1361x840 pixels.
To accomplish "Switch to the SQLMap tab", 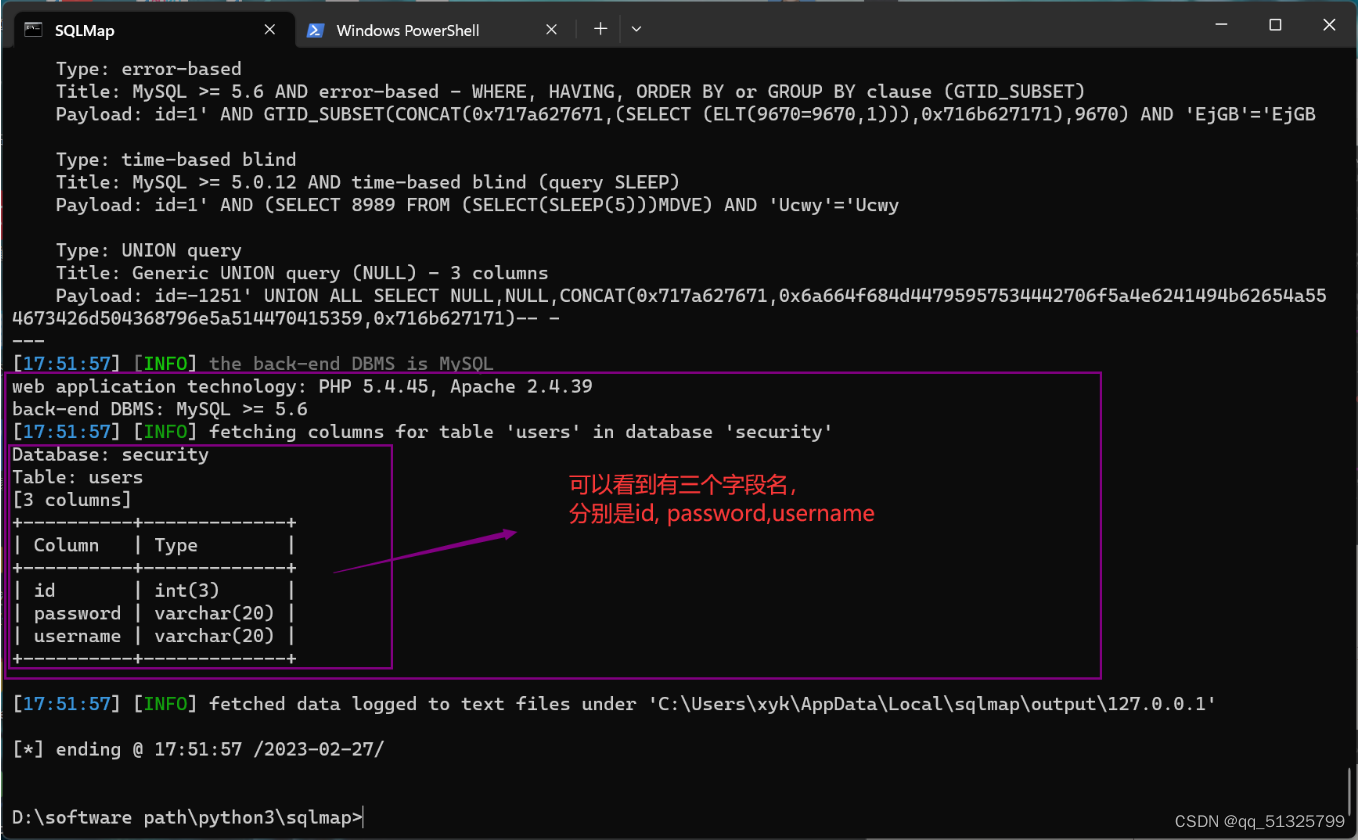I will pyautogui.click(x=153, y=30).
